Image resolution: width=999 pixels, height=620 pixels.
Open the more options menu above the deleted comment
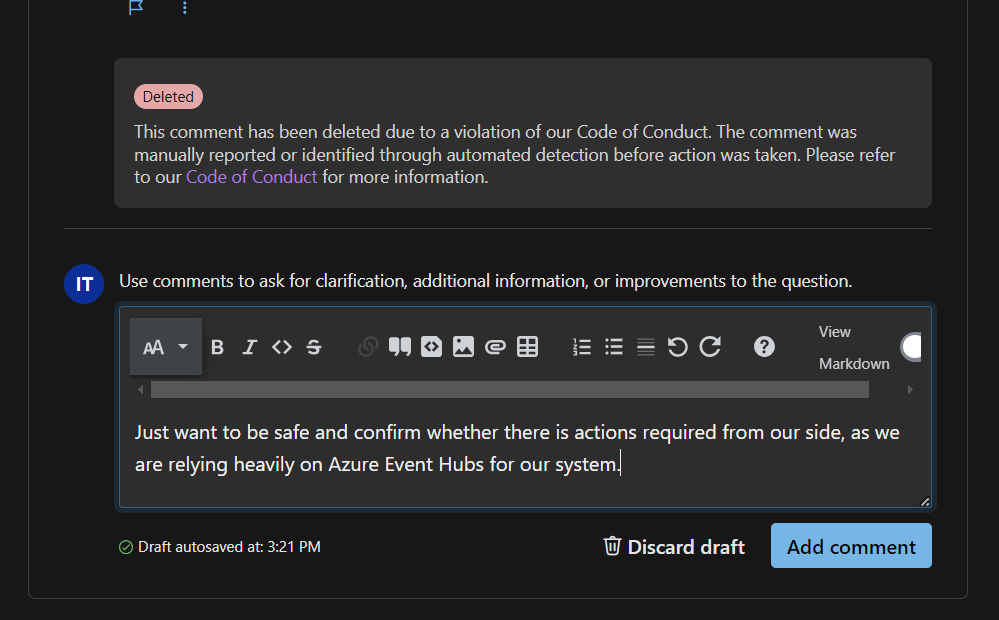pyautogui.click(x=185, y=8)
